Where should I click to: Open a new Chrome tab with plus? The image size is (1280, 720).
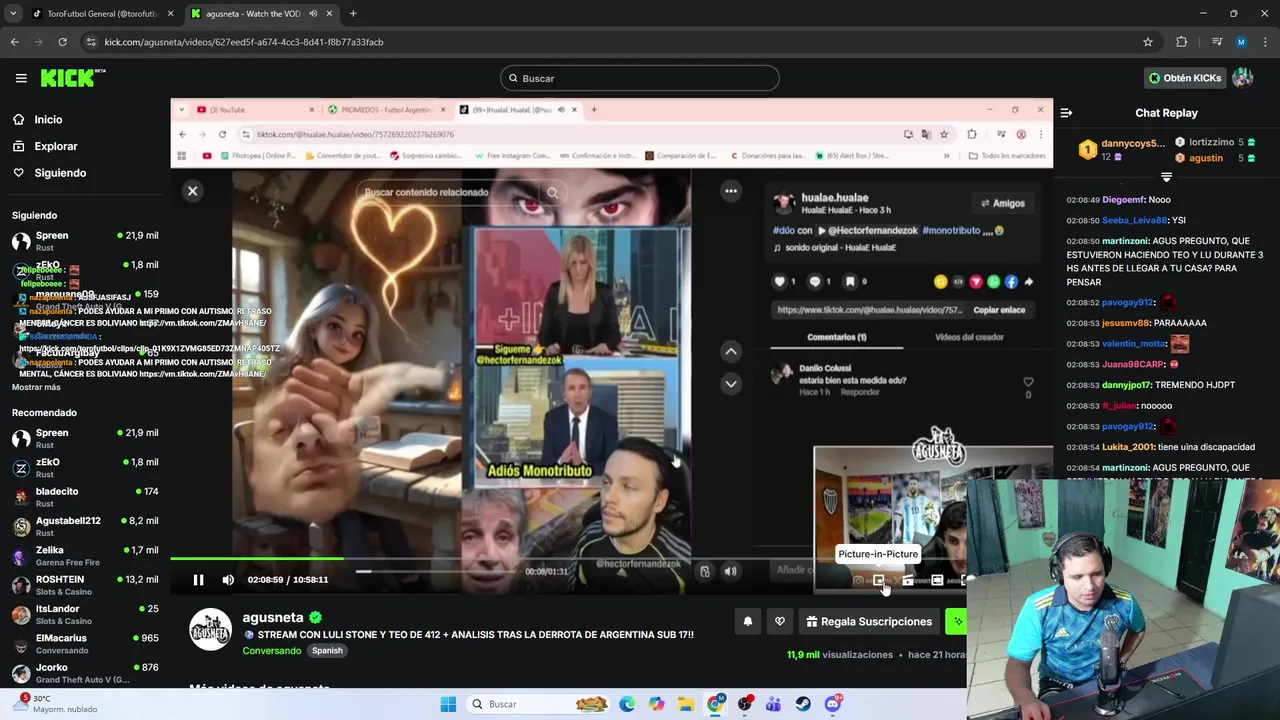(x=353, y=14)
